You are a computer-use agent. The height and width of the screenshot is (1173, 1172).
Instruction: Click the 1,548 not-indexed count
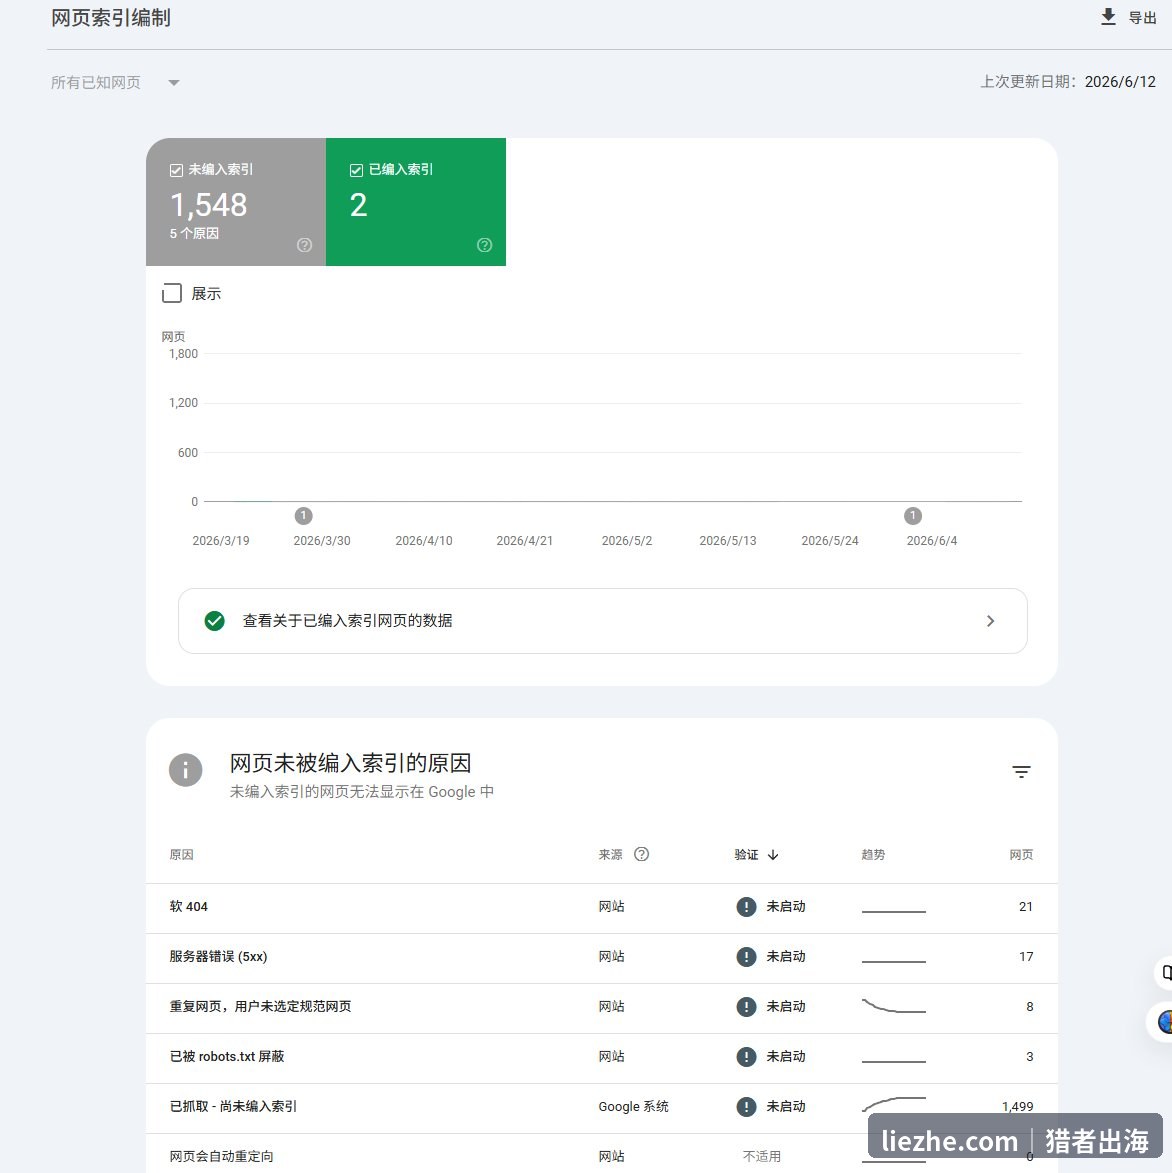208,205
